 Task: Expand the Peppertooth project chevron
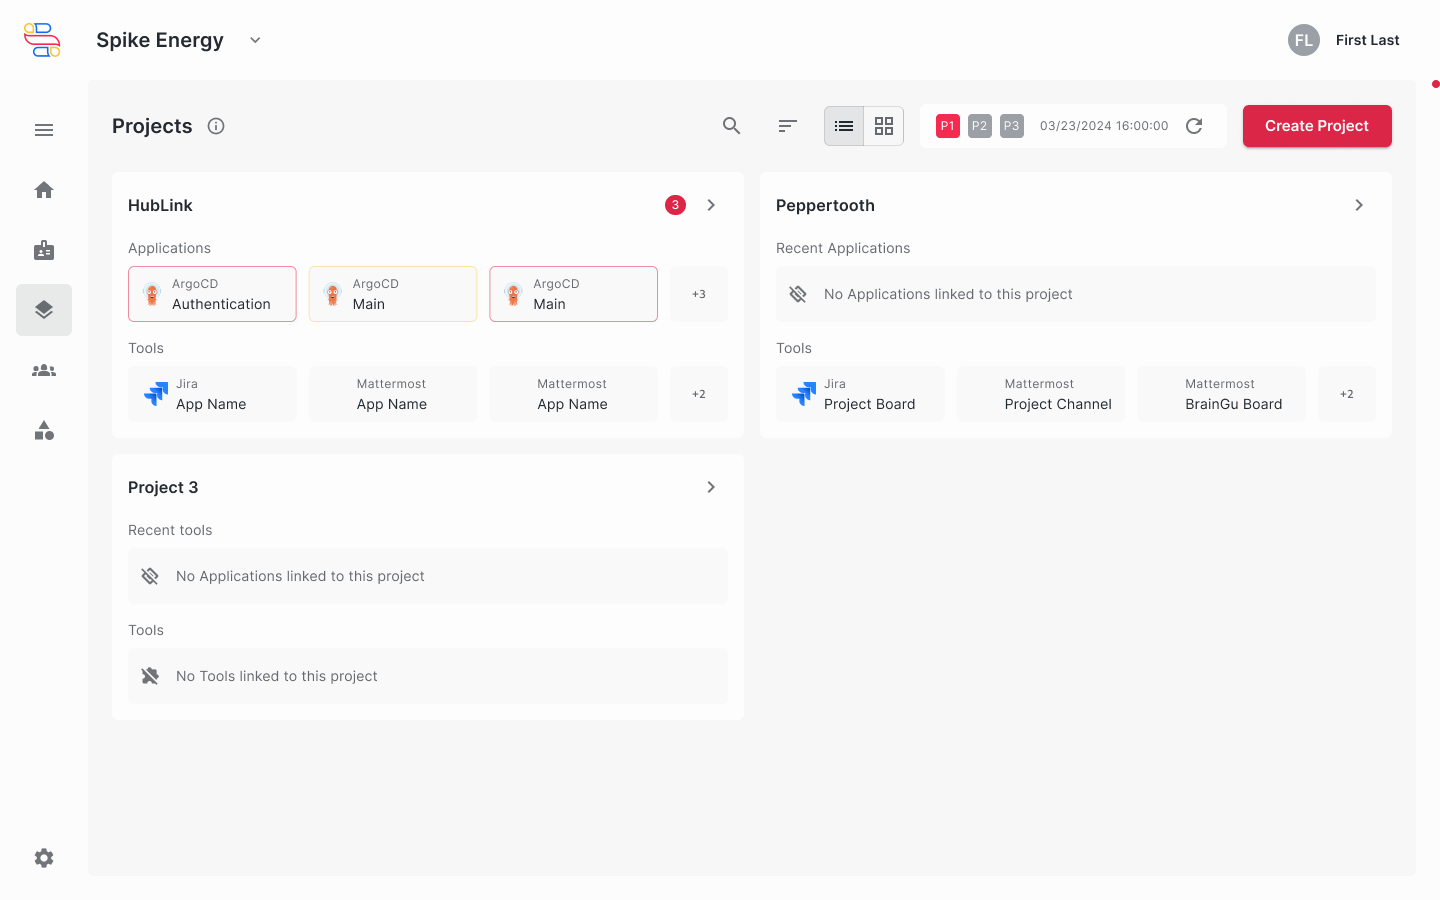coord(1359,205)
